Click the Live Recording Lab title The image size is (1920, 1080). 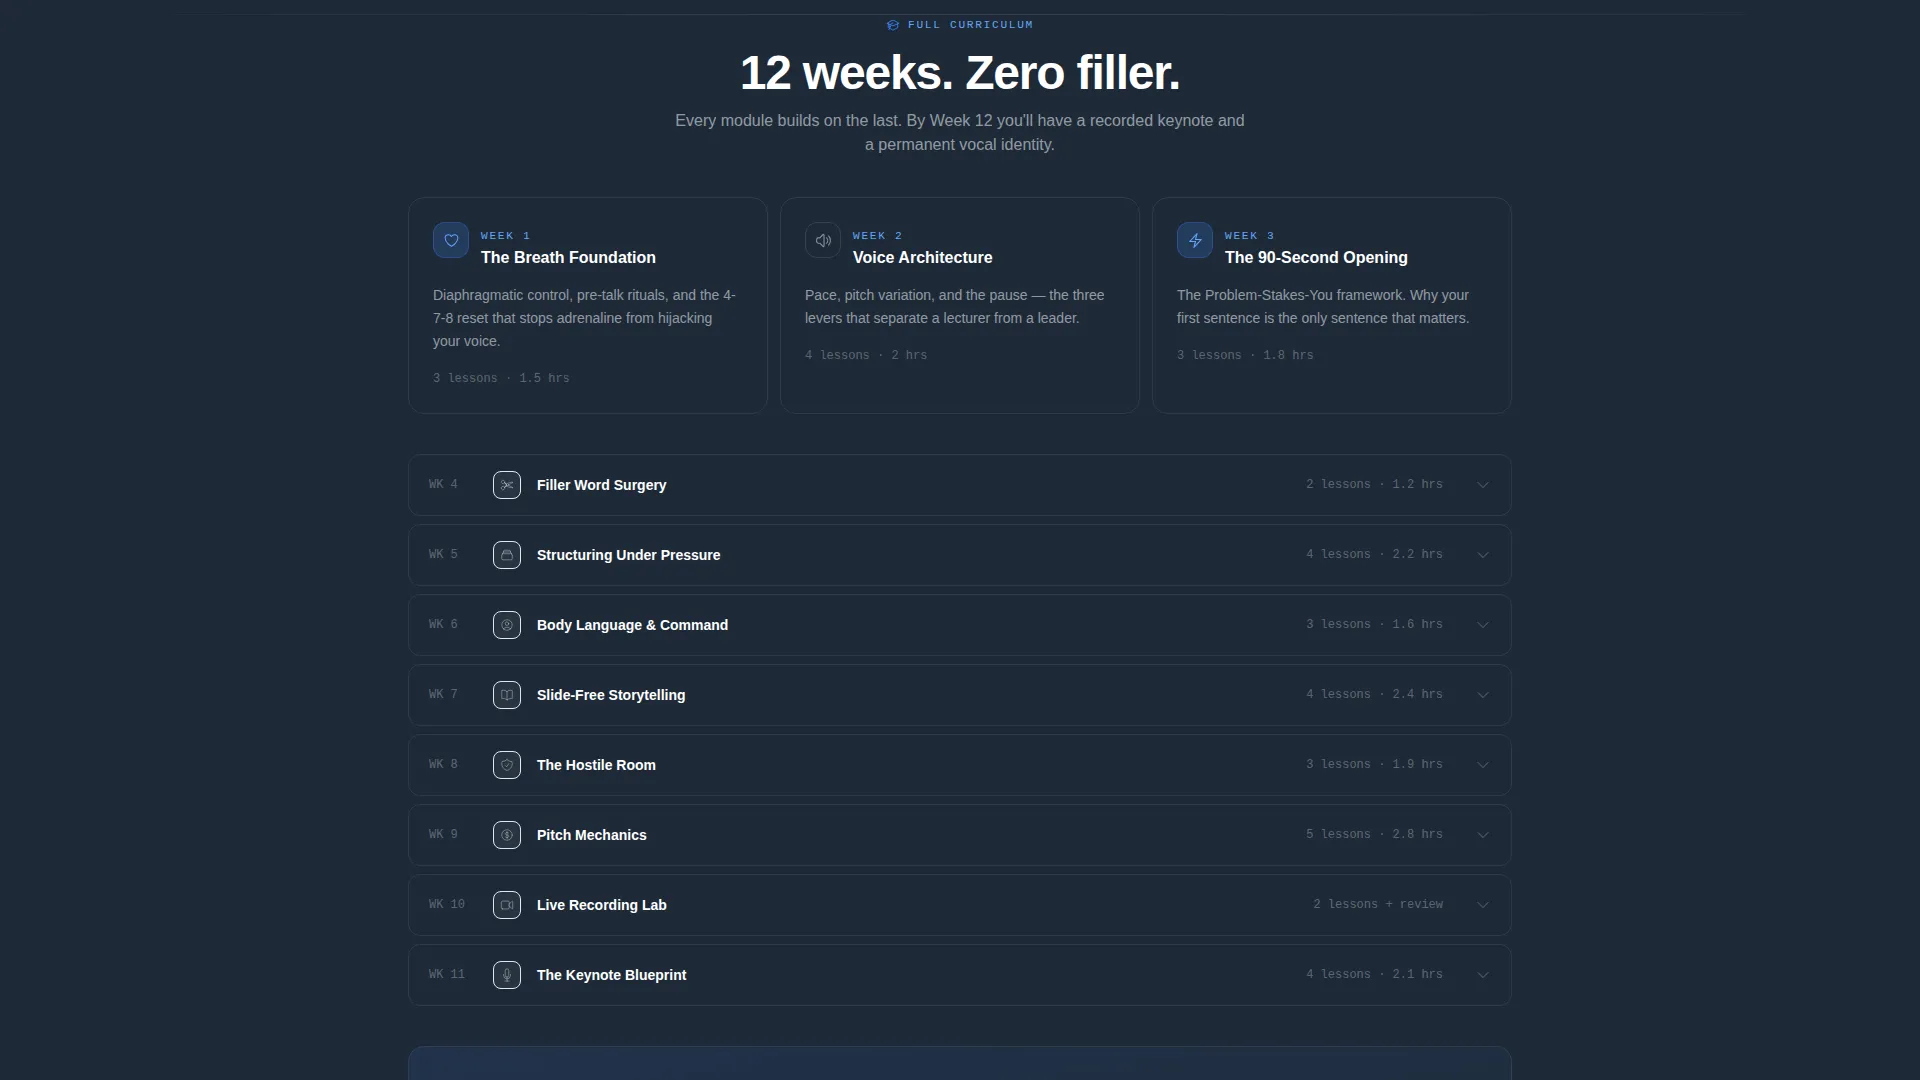pos(601,905)
